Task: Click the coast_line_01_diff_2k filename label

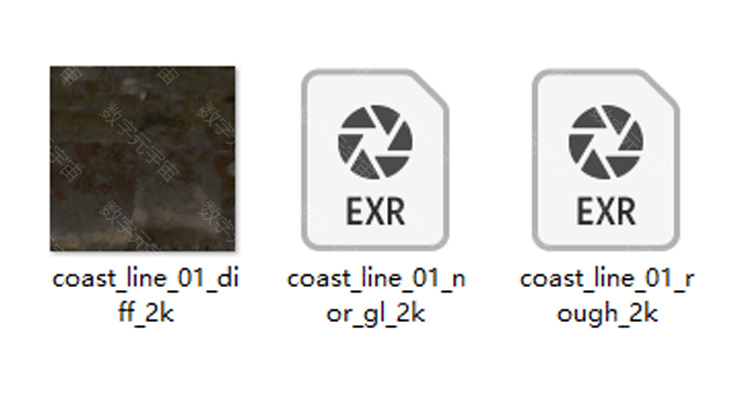Action: (x=146, y=296)
